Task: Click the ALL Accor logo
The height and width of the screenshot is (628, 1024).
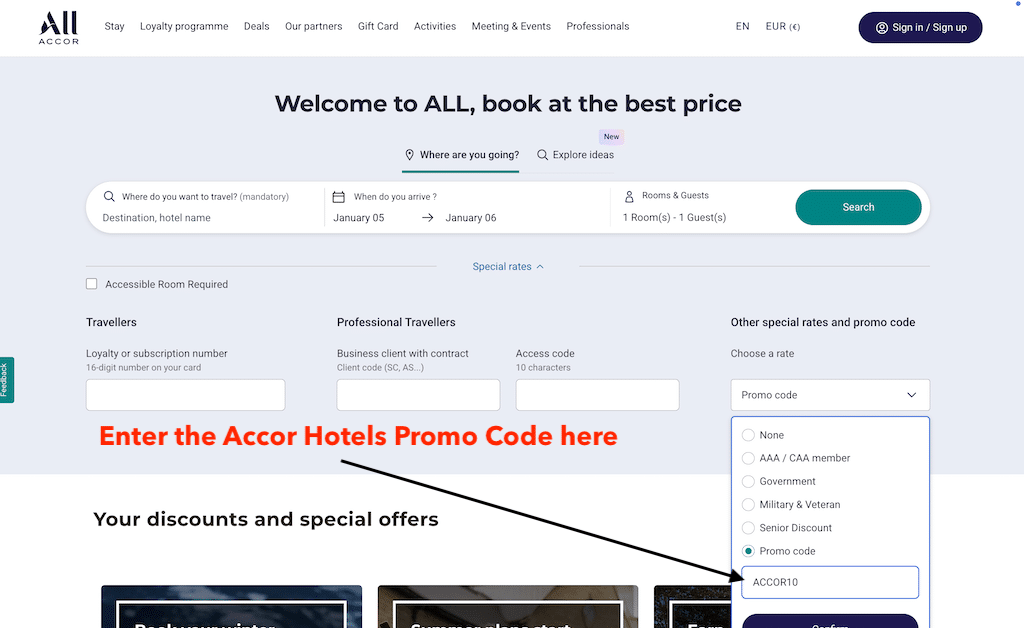Action: [x=59, y=27]
